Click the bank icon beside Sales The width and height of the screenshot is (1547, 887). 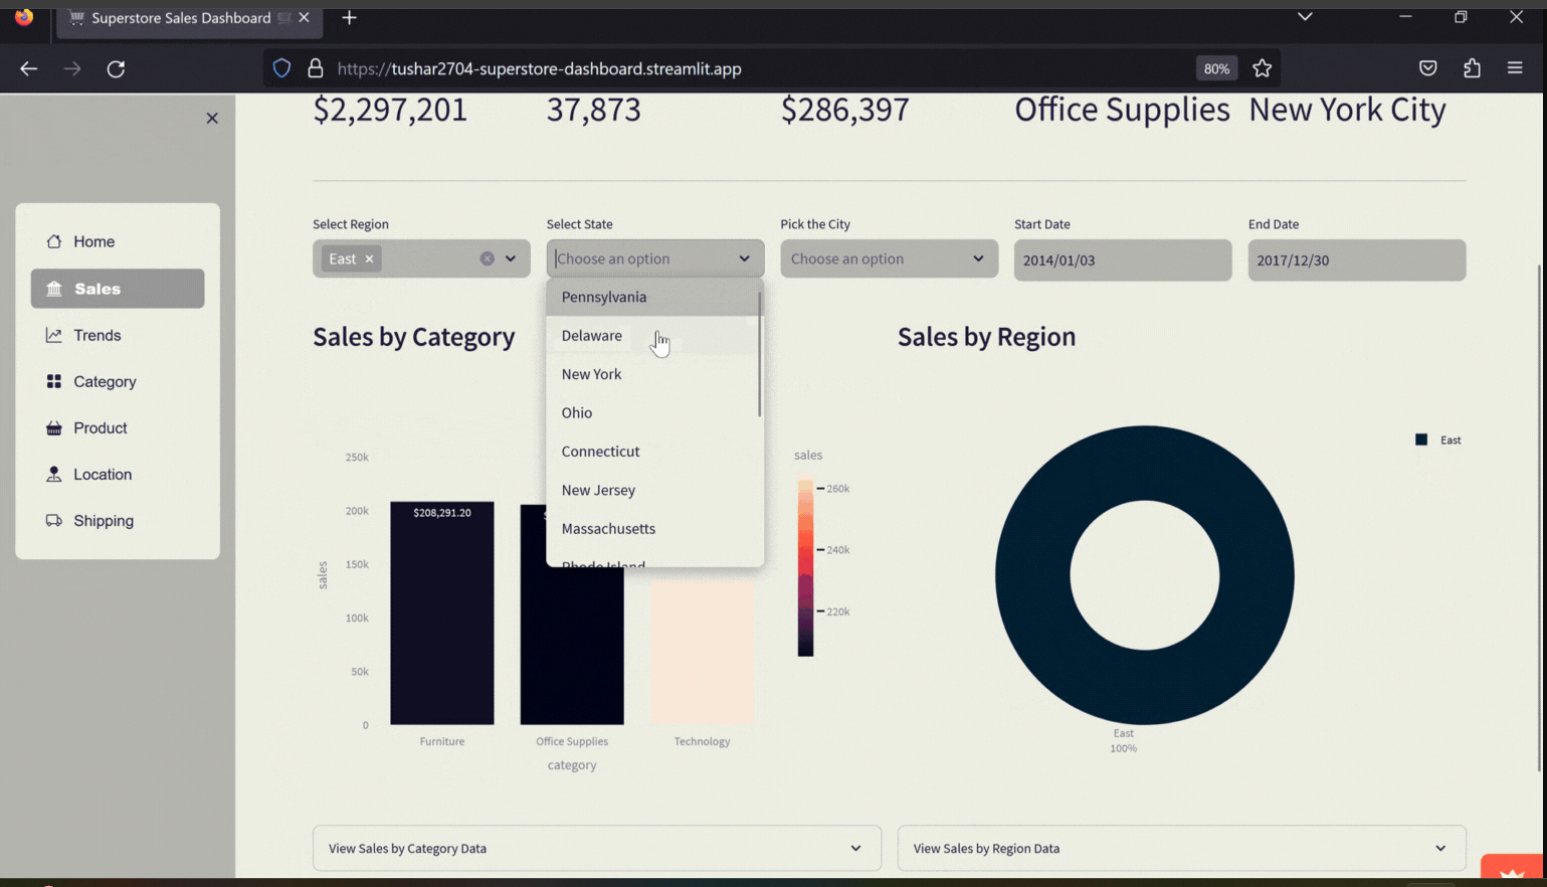[x=54, y=289]
